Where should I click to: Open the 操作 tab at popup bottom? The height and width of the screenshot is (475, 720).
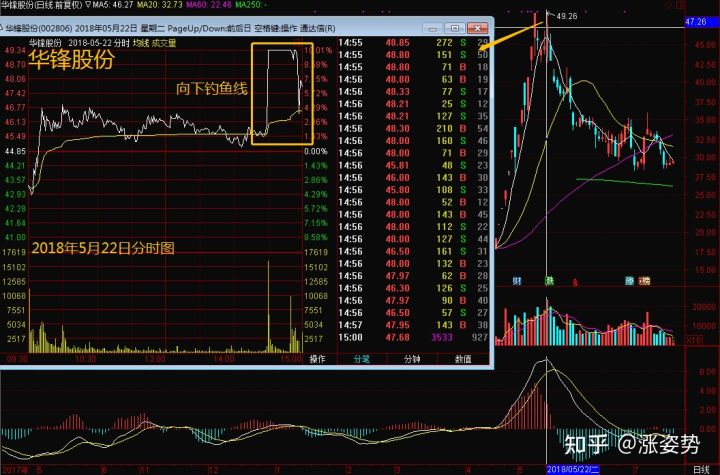point(318,359)
